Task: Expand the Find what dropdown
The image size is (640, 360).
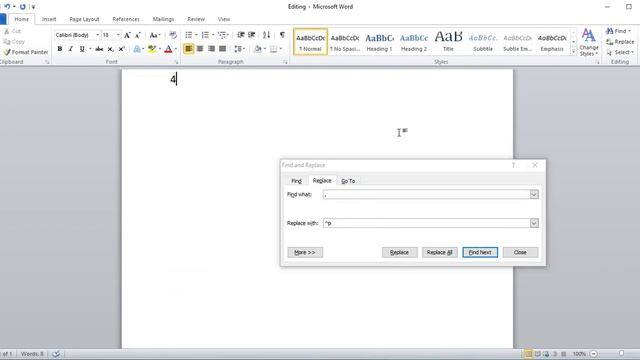Action: tap(534, 195)
